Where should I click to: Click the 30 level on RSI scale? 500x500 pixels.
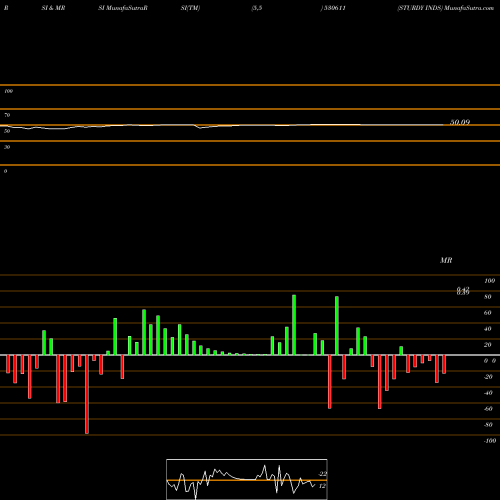point(7,147)
